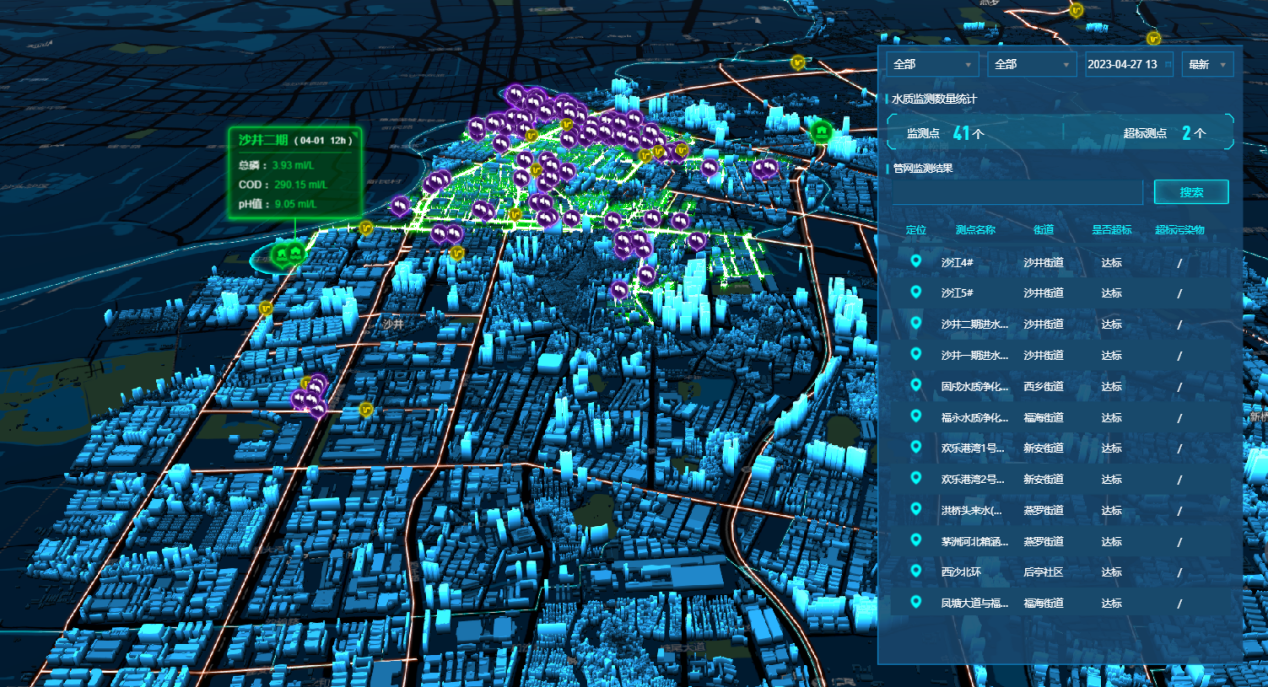Open the 2023-04-27 date picker field

click(x=1128, y=64)
